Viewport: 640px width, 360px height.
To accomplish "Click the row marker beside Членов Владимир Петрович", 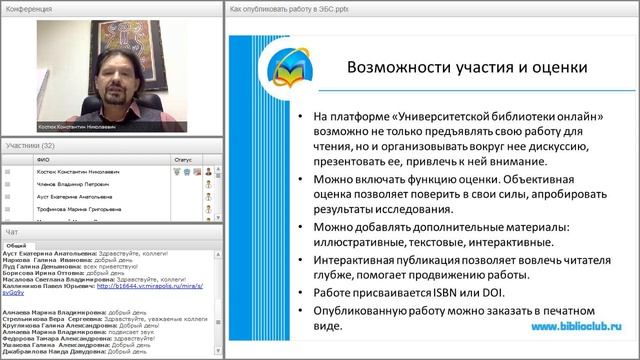I will (7, 184).
